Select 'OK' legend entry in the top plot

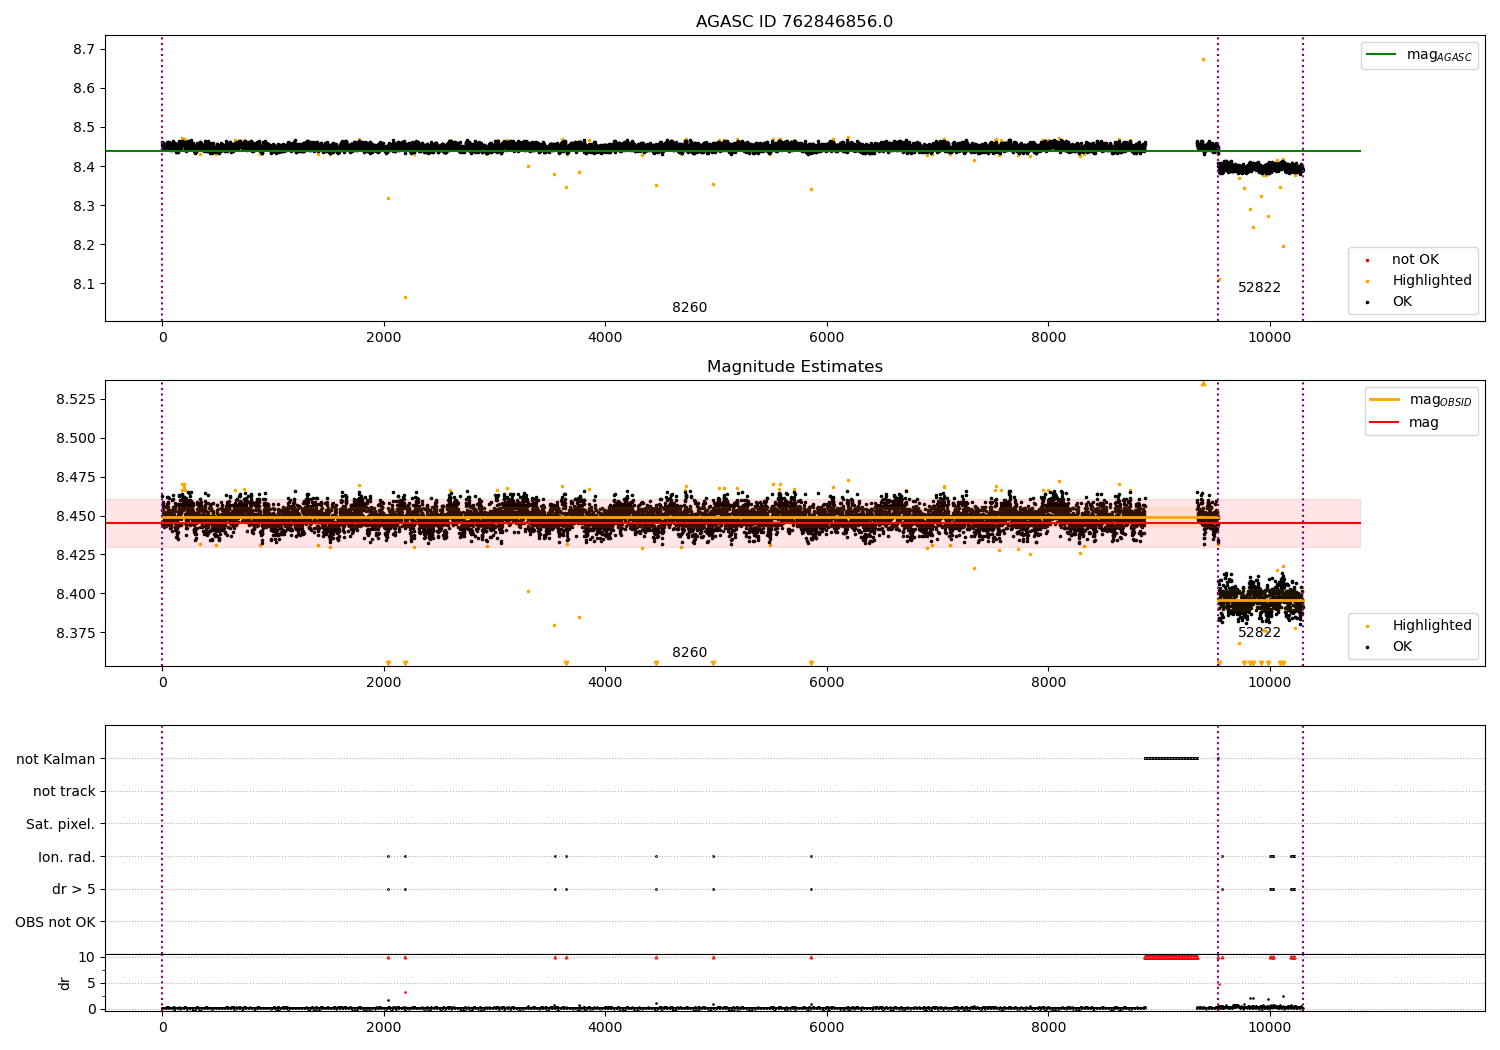click(x=1402, y=302)
